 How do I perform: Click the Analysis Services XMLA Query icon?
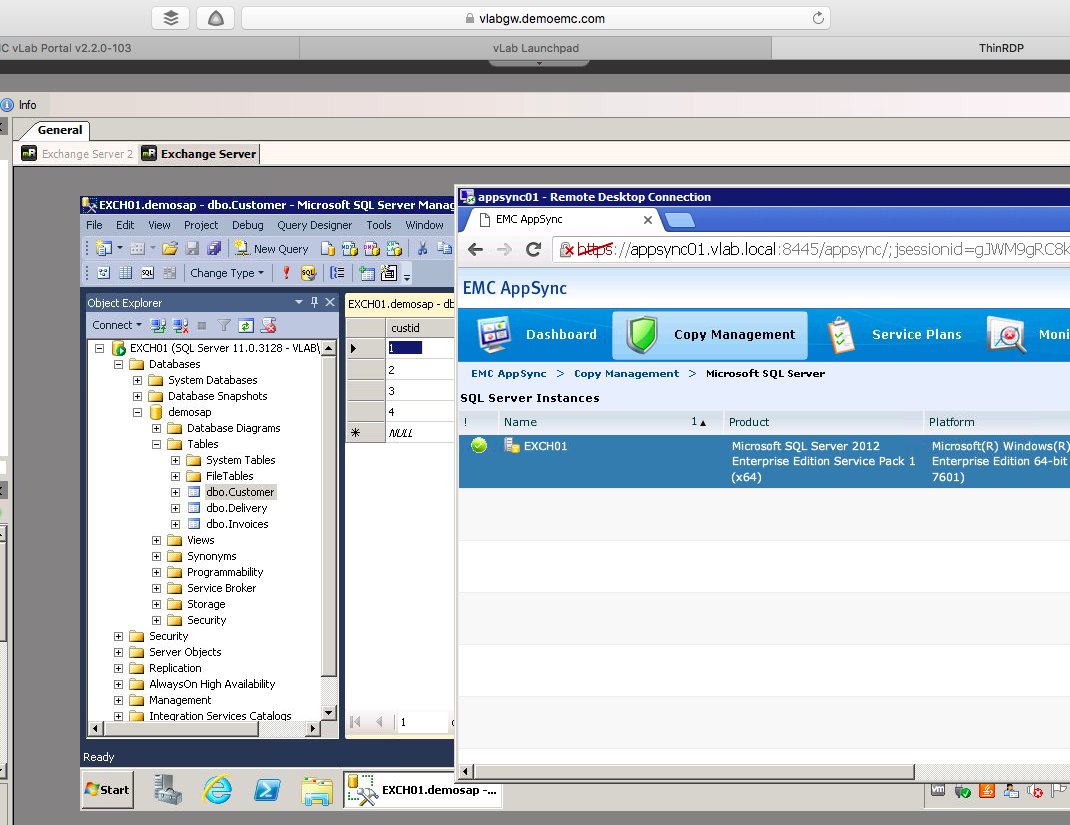(x=394, y=248)
